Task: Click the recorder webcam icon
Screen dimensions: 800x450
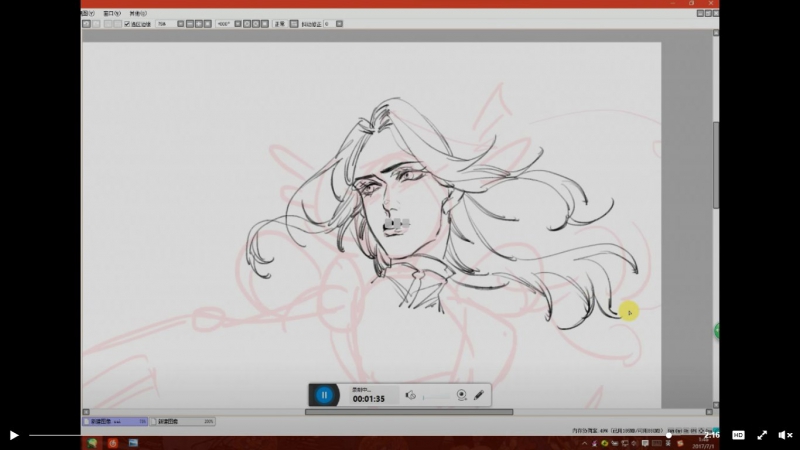Action: (462, 395)
